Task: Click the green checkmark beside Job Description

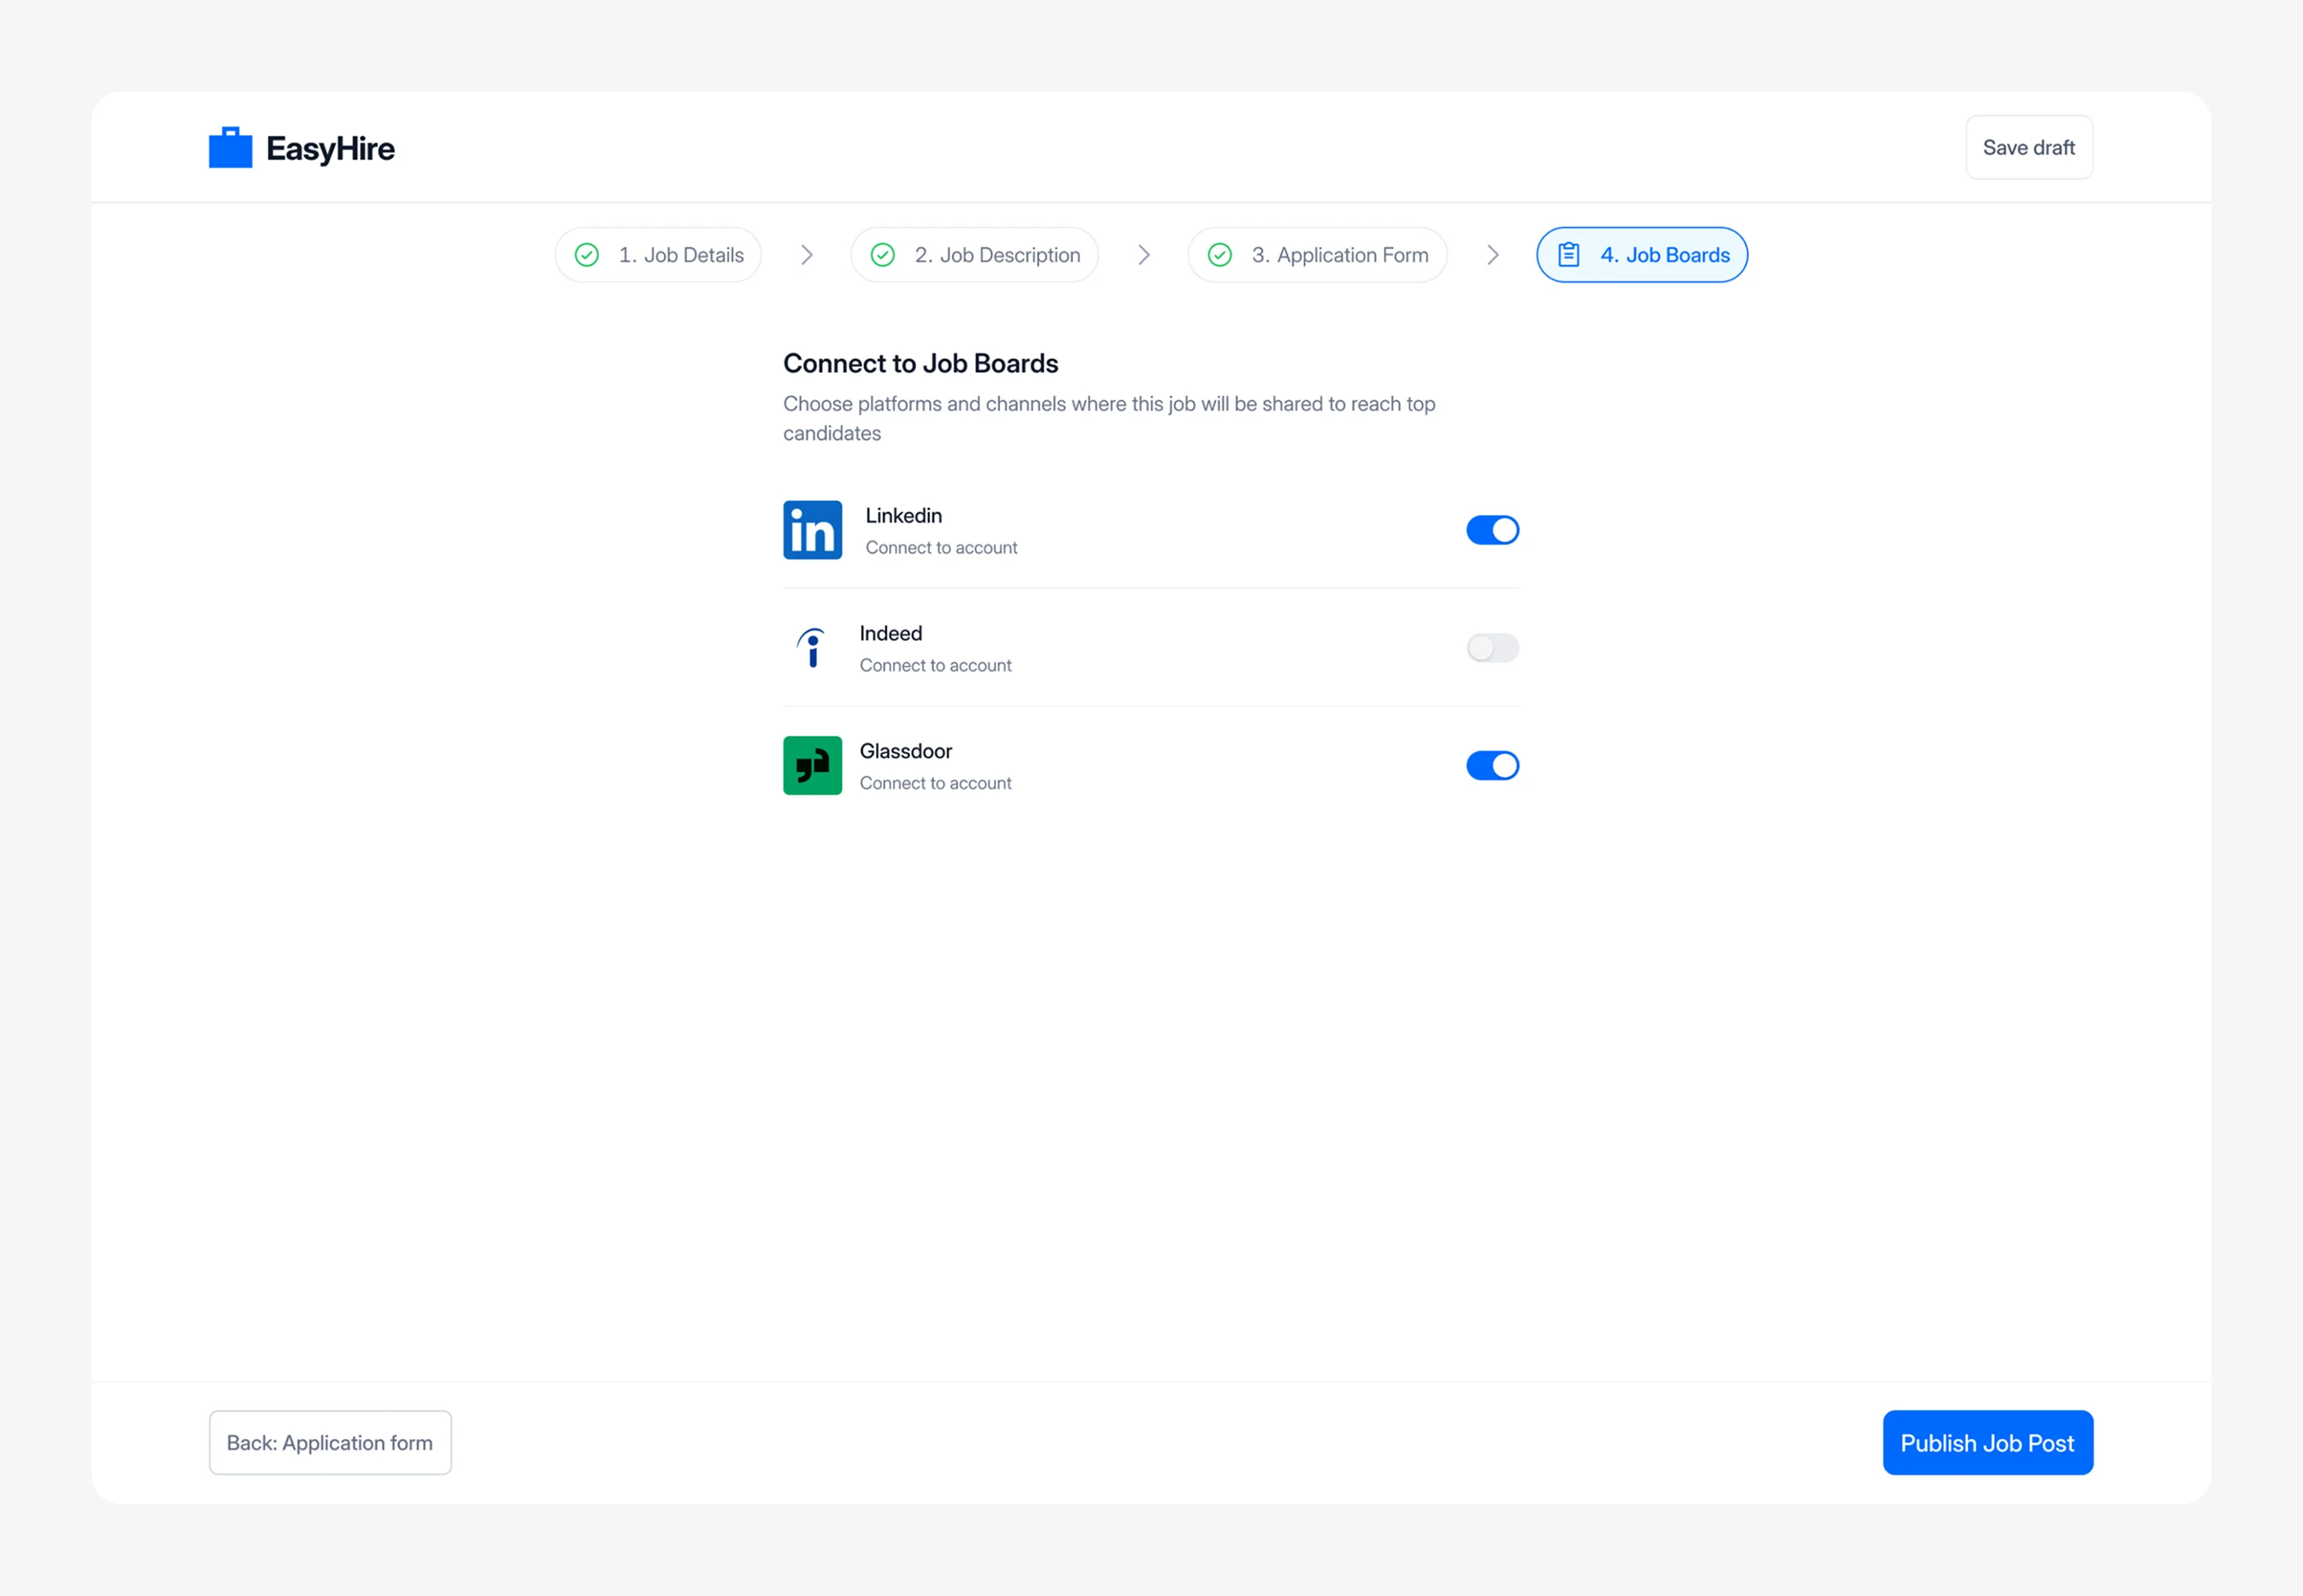Action: point(883,255)
